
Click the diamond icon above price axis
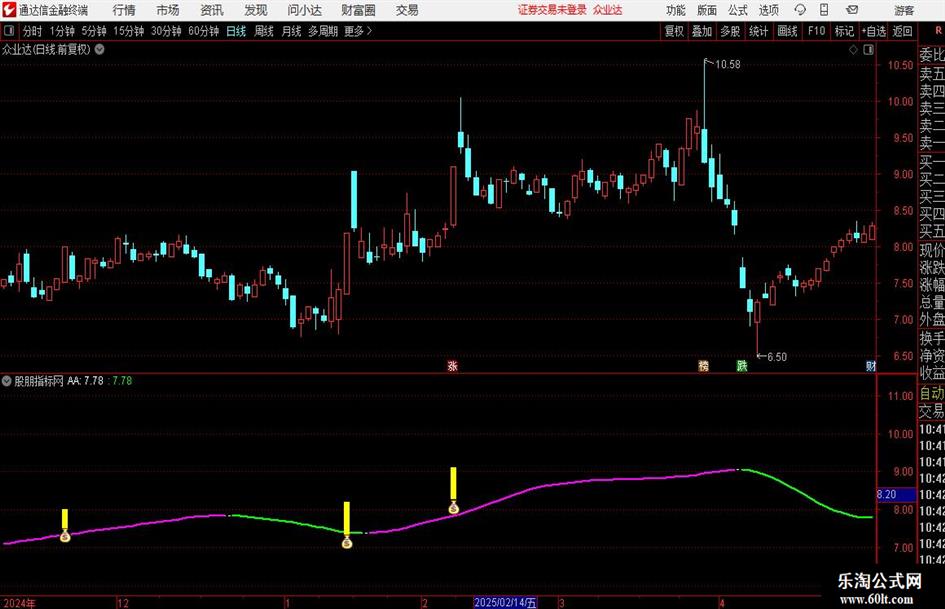(x=853, y=50)
